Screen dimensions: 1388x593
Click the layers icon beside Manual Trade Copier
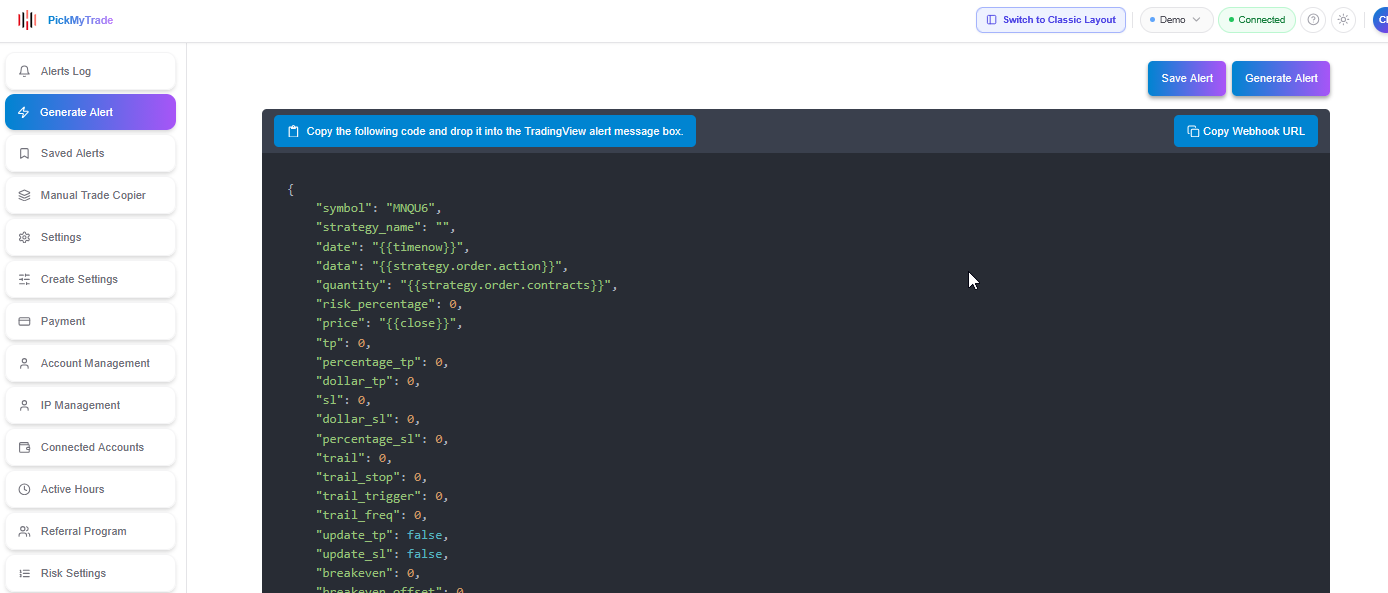tap(24, 195)
